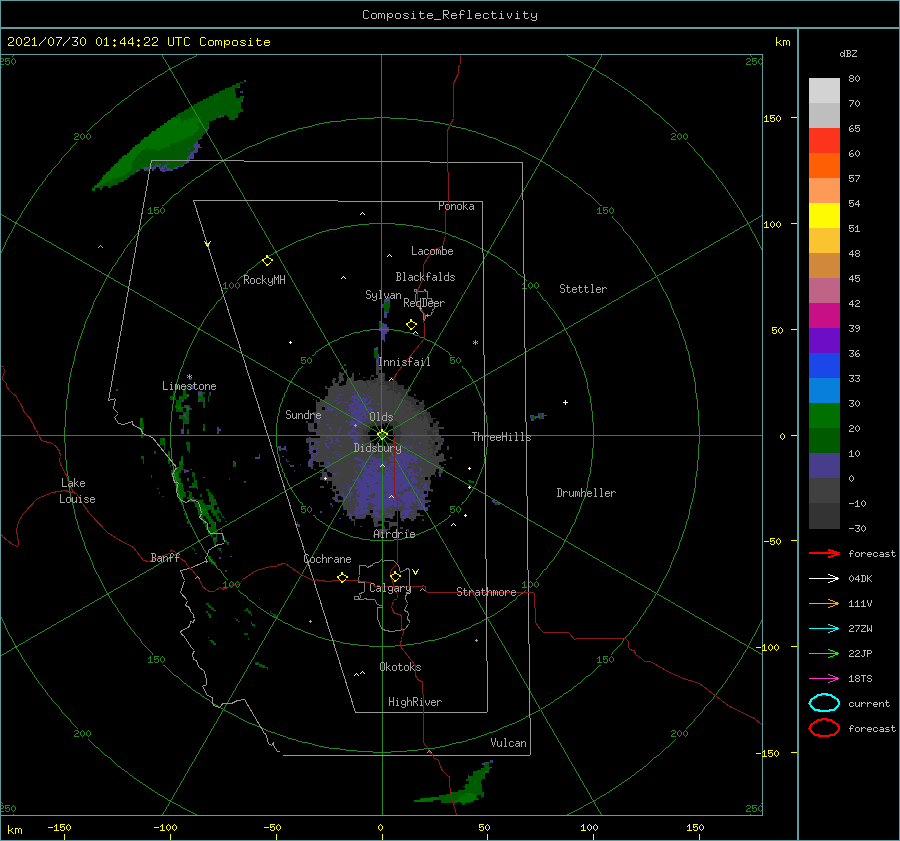
Task: Click the Airdrie label
Action: (394, 534)
